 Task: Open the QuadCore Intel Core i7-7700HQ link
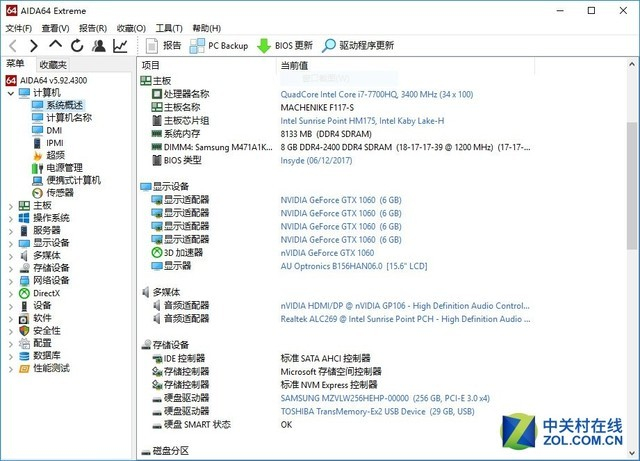(377, 95)
